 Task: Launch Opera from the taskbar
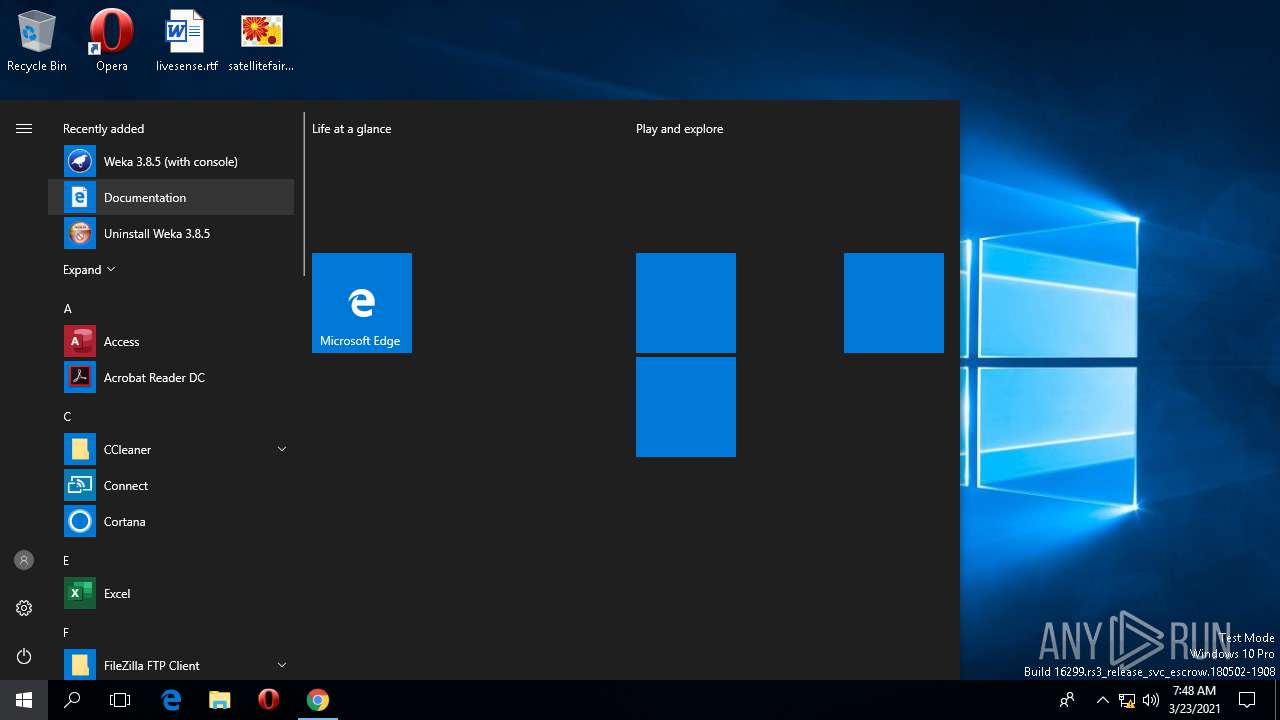click(268, 700)
